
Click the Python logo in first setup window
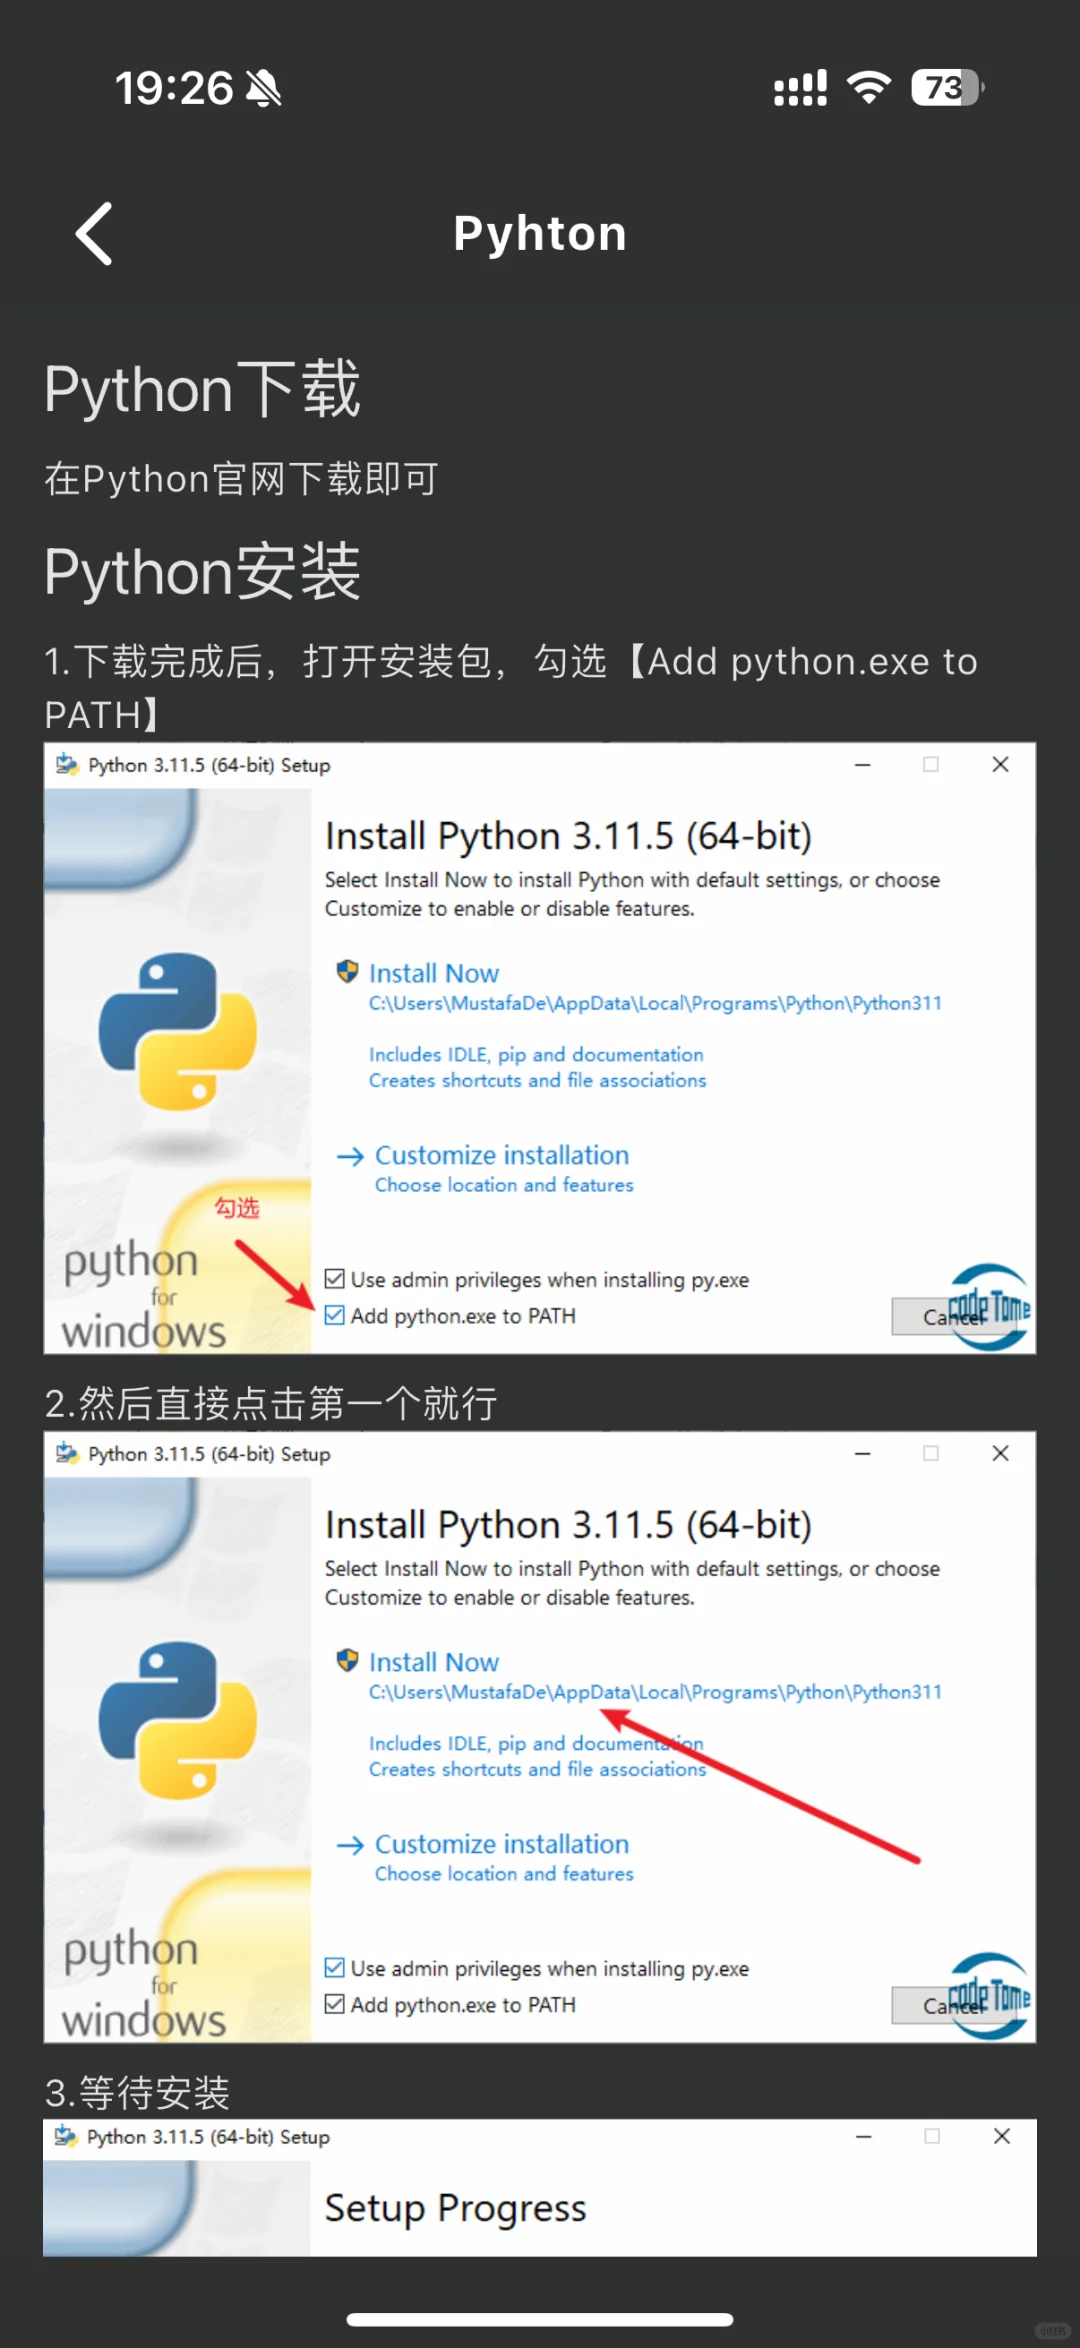178,1031
